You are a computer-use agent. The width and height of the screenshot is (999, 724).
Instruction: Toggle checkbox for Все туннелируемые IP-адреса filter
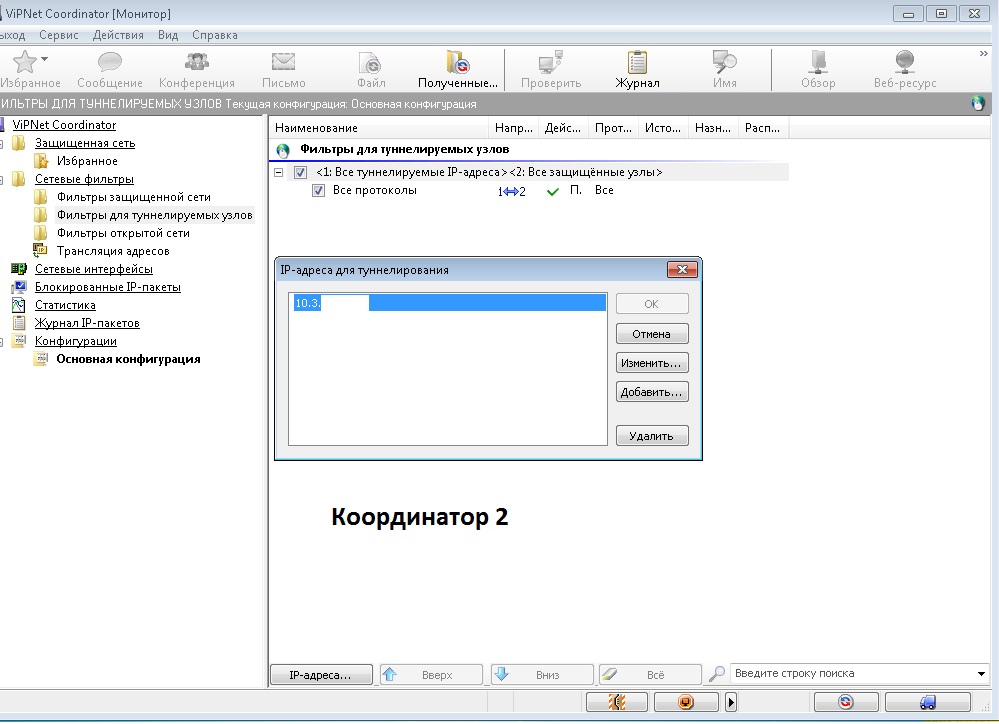[300, 172]
